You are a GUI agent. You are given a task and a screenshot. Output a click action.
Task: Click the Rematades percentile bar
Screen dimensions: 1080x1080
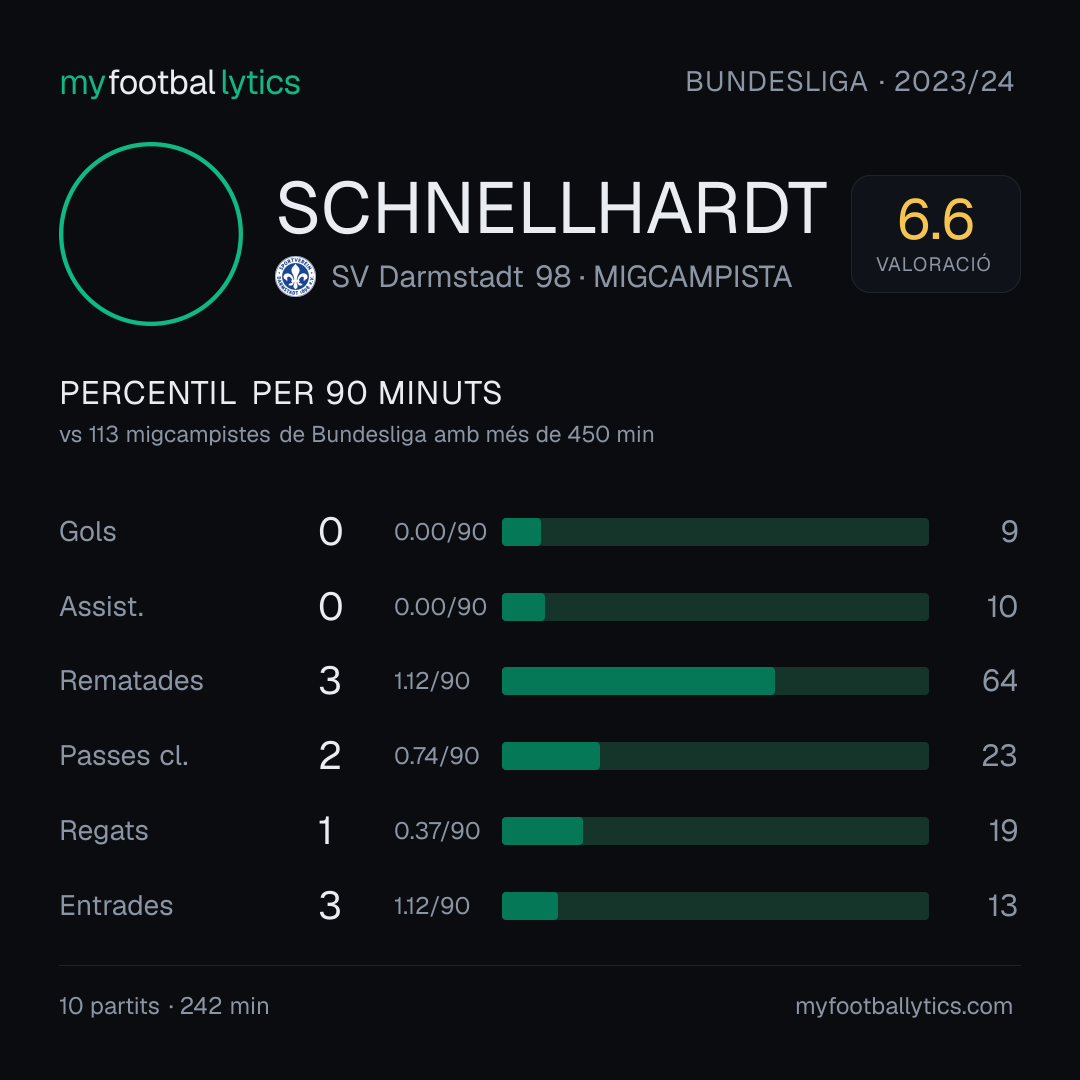point(715,681)
